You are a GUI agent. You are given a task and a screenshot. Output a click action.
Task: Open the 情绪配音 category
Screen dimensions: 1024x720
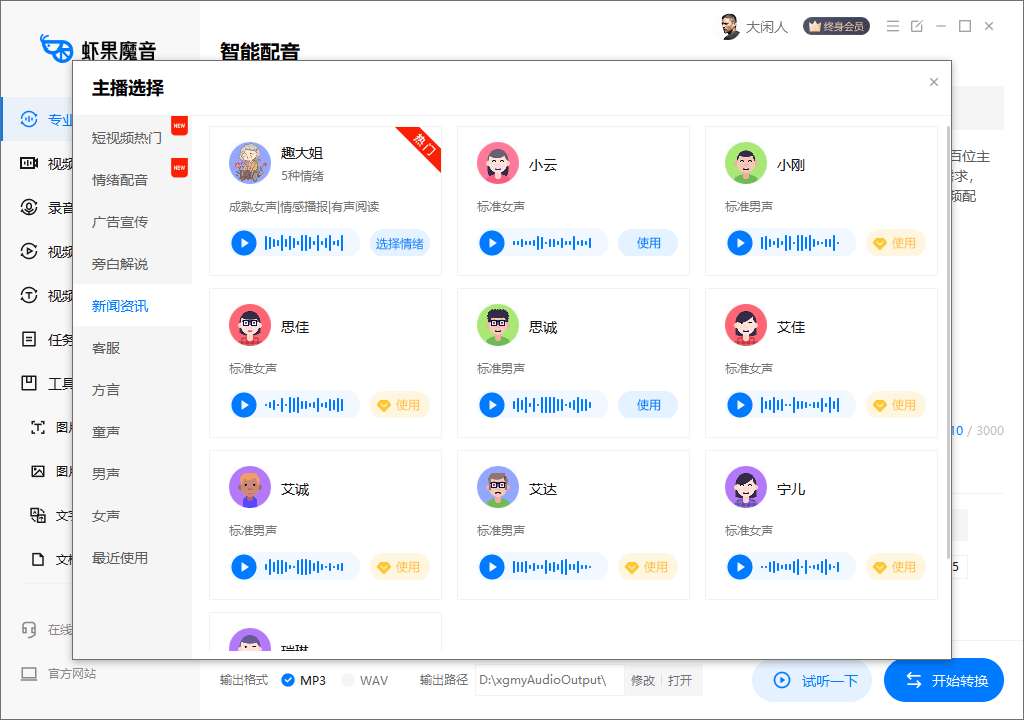tap(133, 180)
